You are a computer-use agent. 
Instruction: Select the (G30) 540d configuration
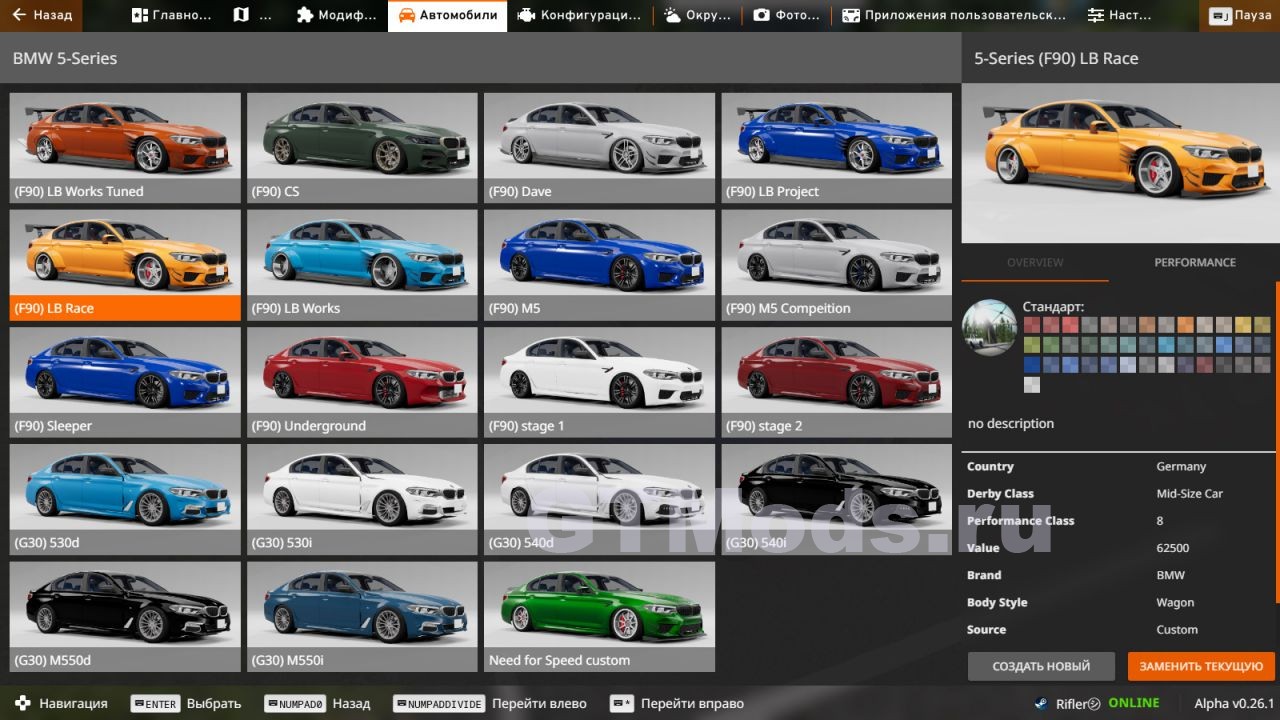(599, 500)
